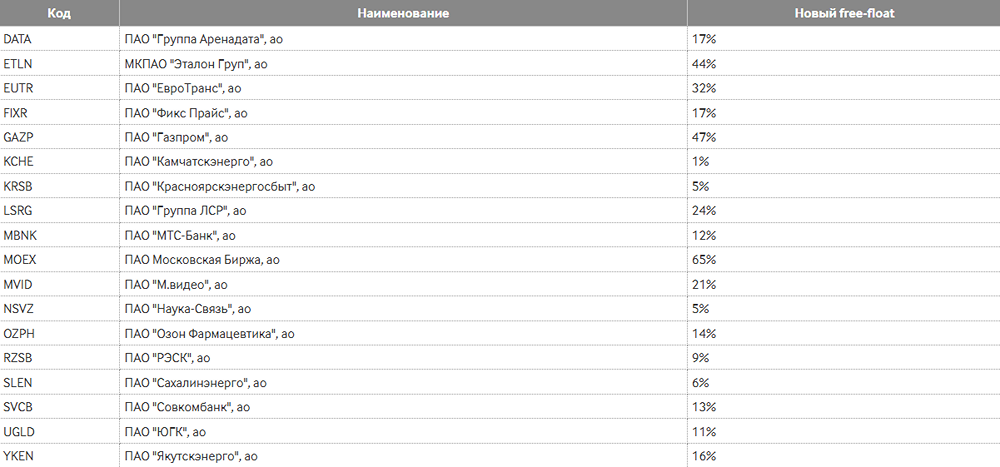Click the "Наименование" column header

point(402,15)
